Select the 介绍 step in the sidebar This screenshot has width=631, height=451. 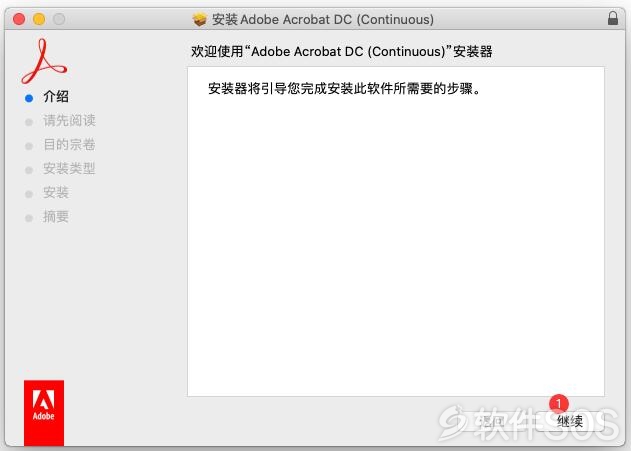click(x=56, y=97)
